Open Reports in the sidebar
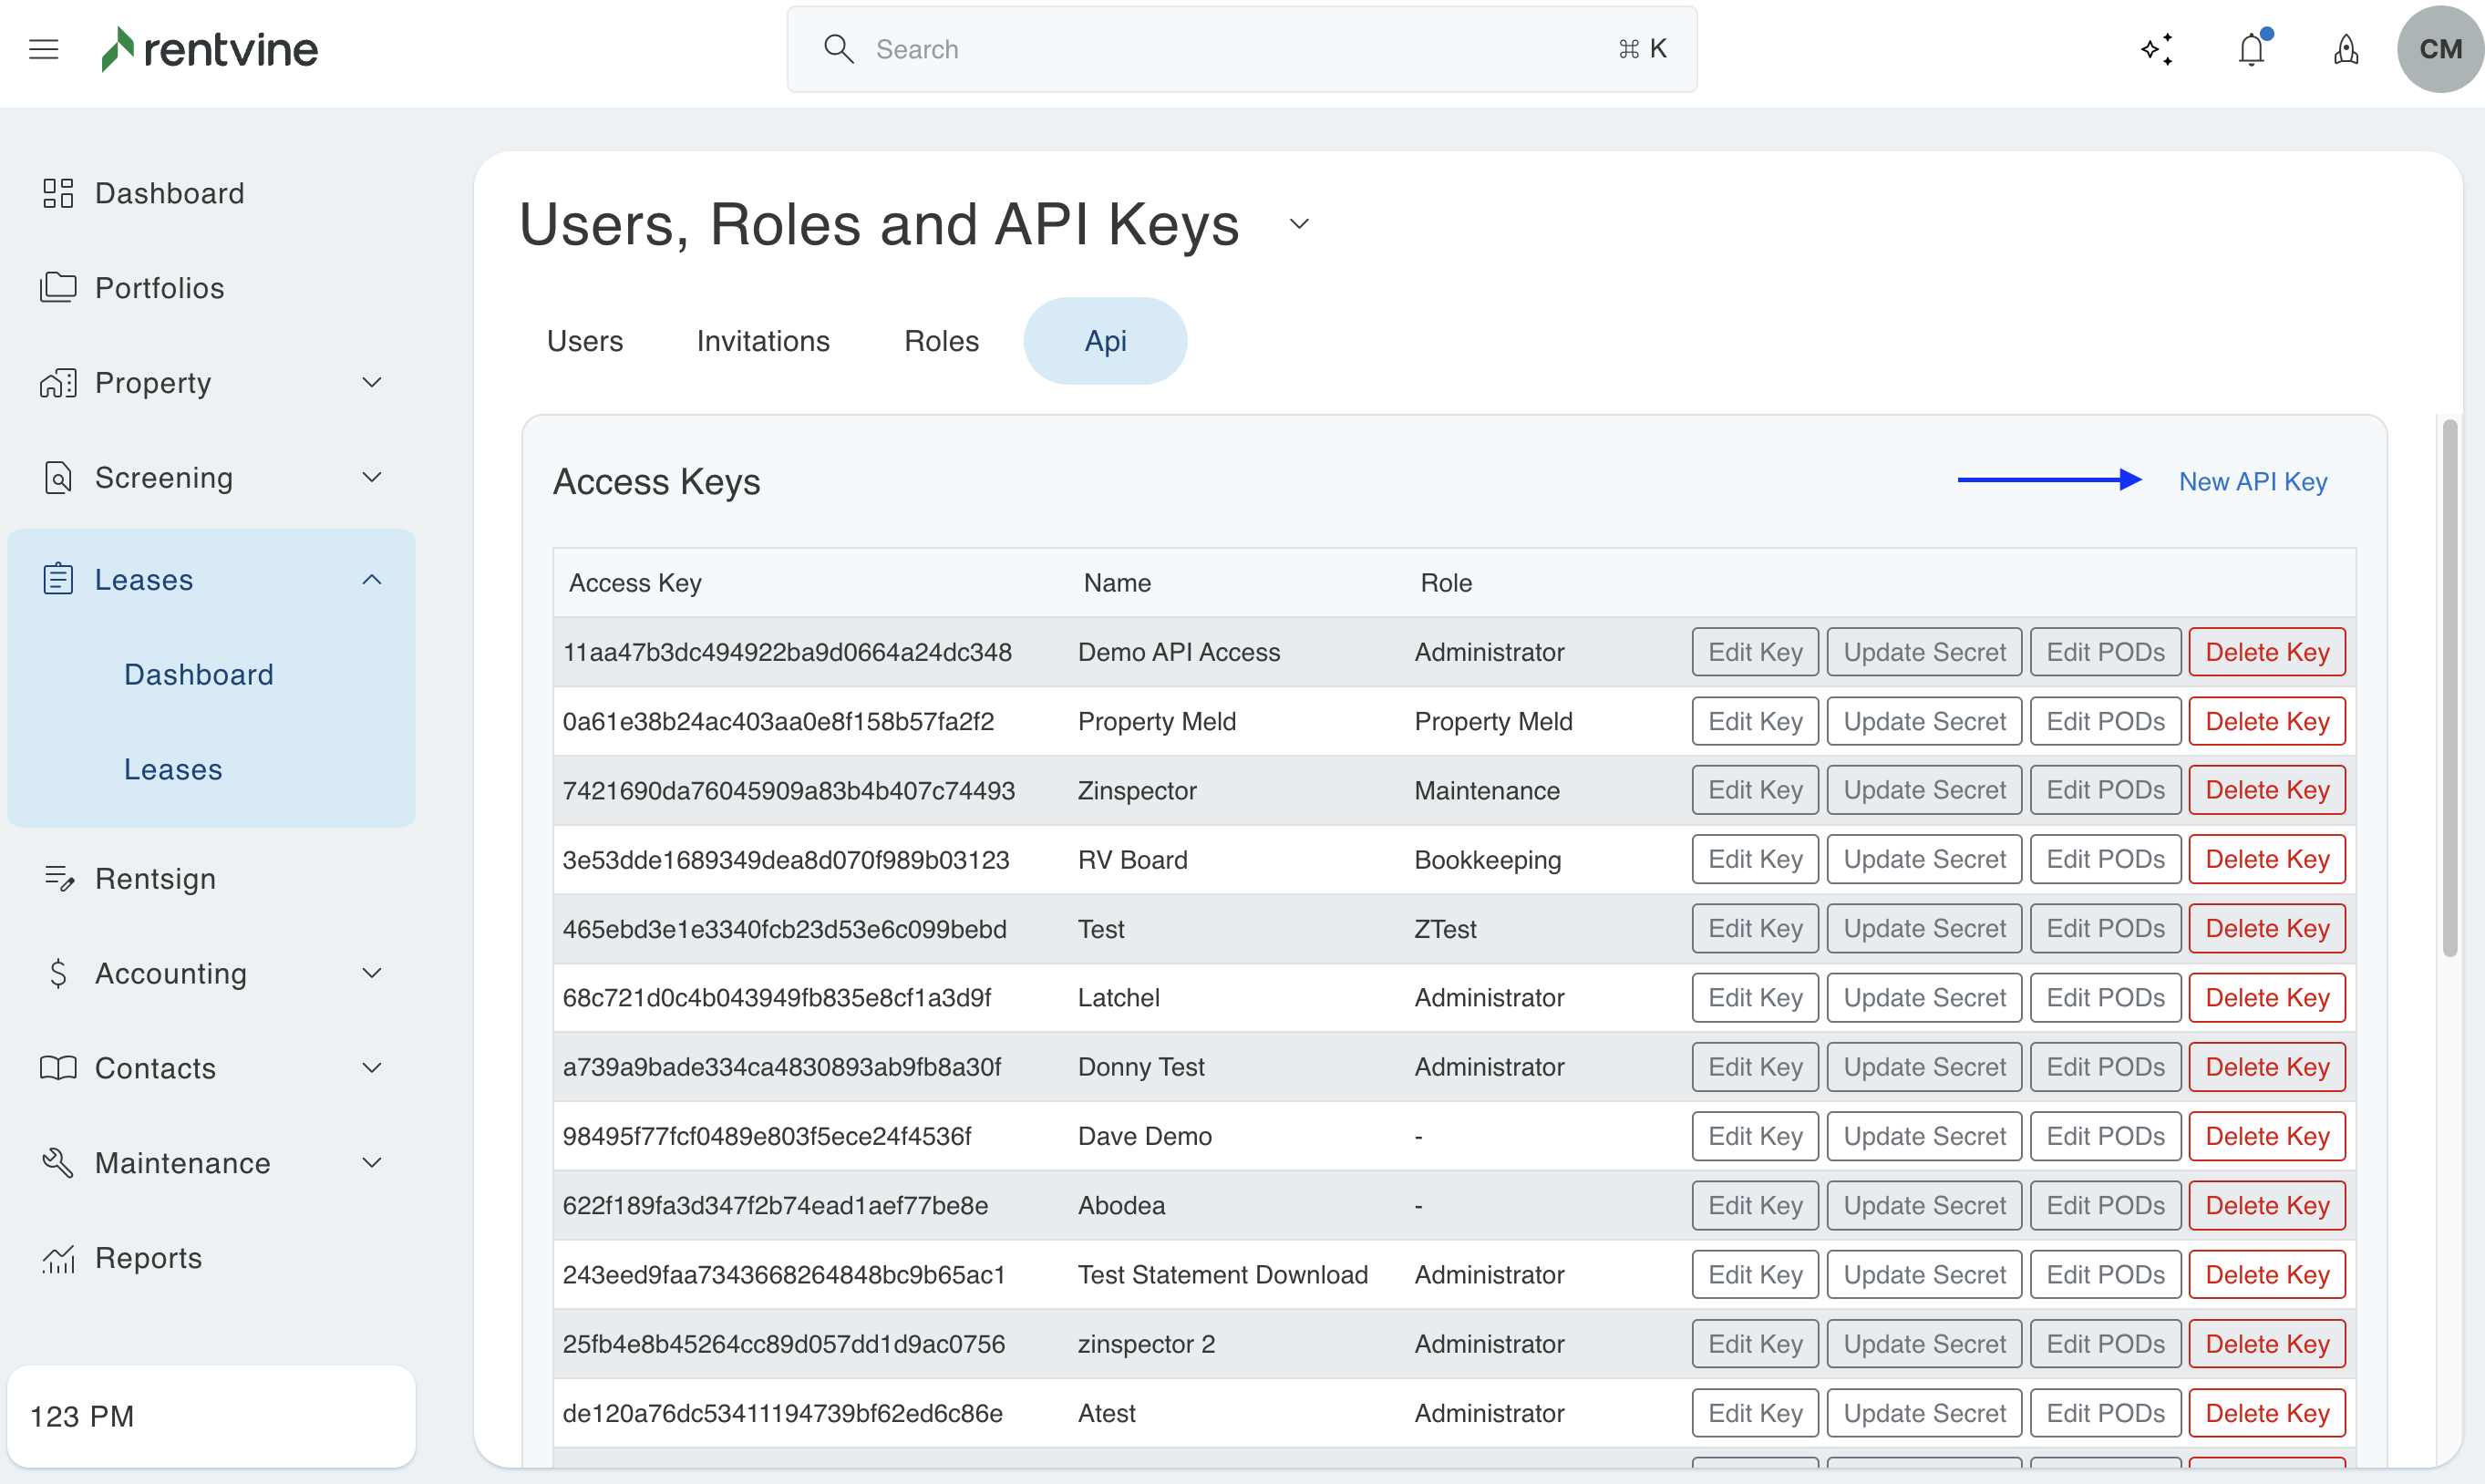The height and width of the screenshot is (1484, 2485). click(148, 1257)
